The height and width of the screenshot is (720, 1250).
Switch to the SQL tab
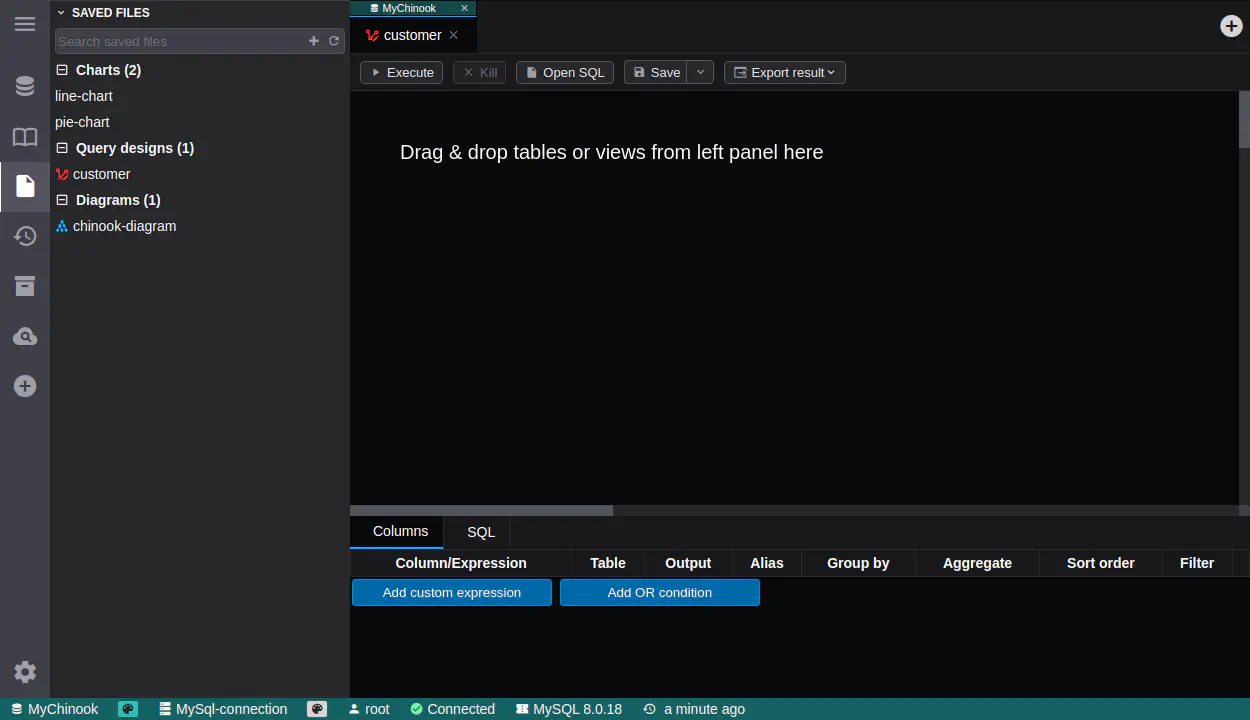pyautogui.click(x=481, y=532)
